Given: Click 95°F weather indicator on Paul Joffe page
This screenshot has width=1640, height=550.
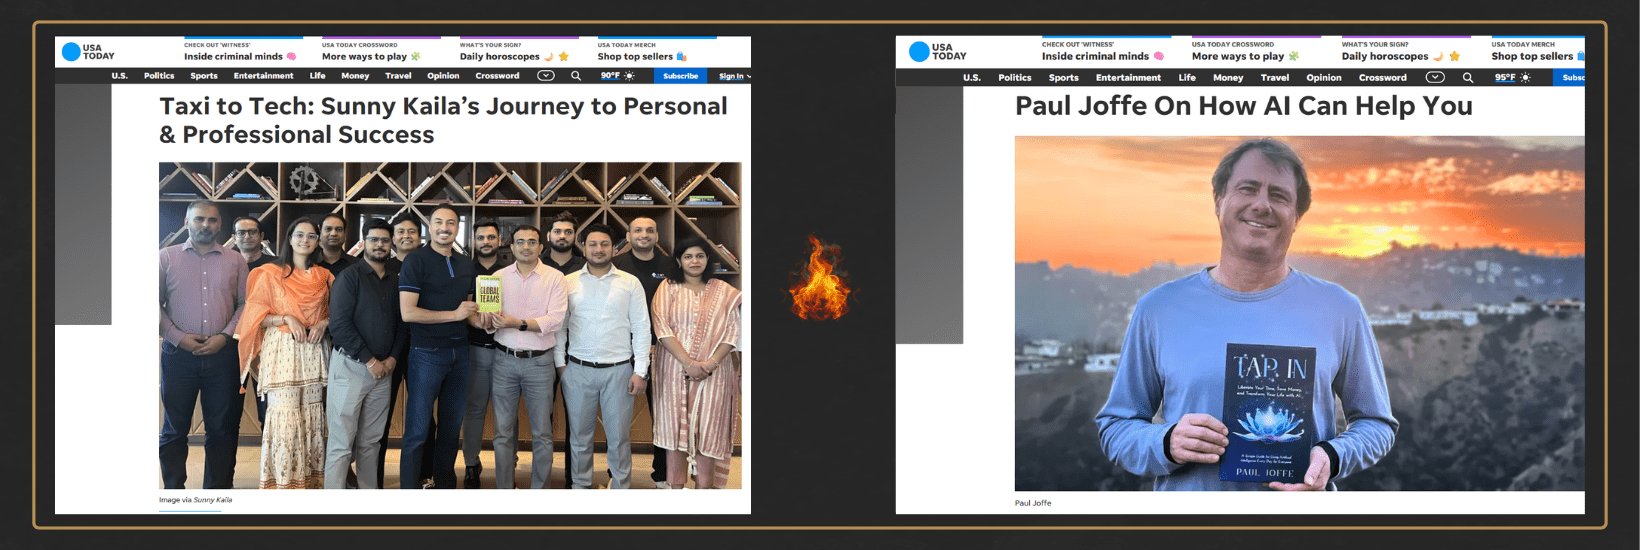Looking at the screenshot, I should pos(1512,77).
